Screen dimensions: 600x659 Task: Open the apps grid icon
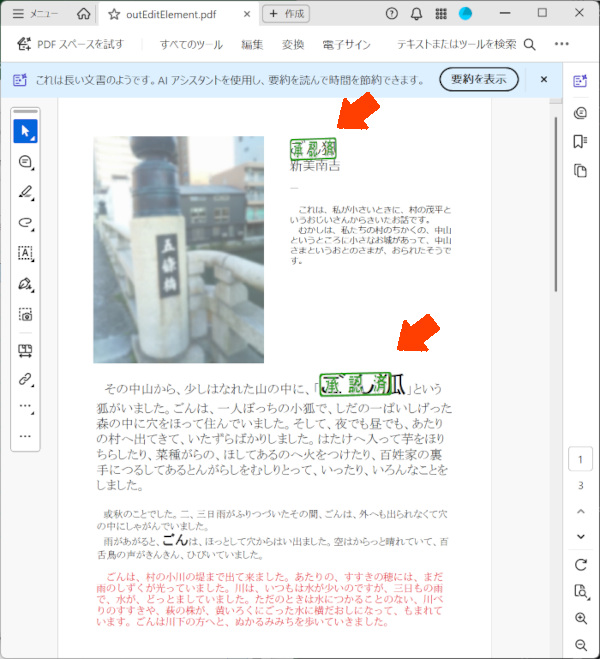point(441,14)
